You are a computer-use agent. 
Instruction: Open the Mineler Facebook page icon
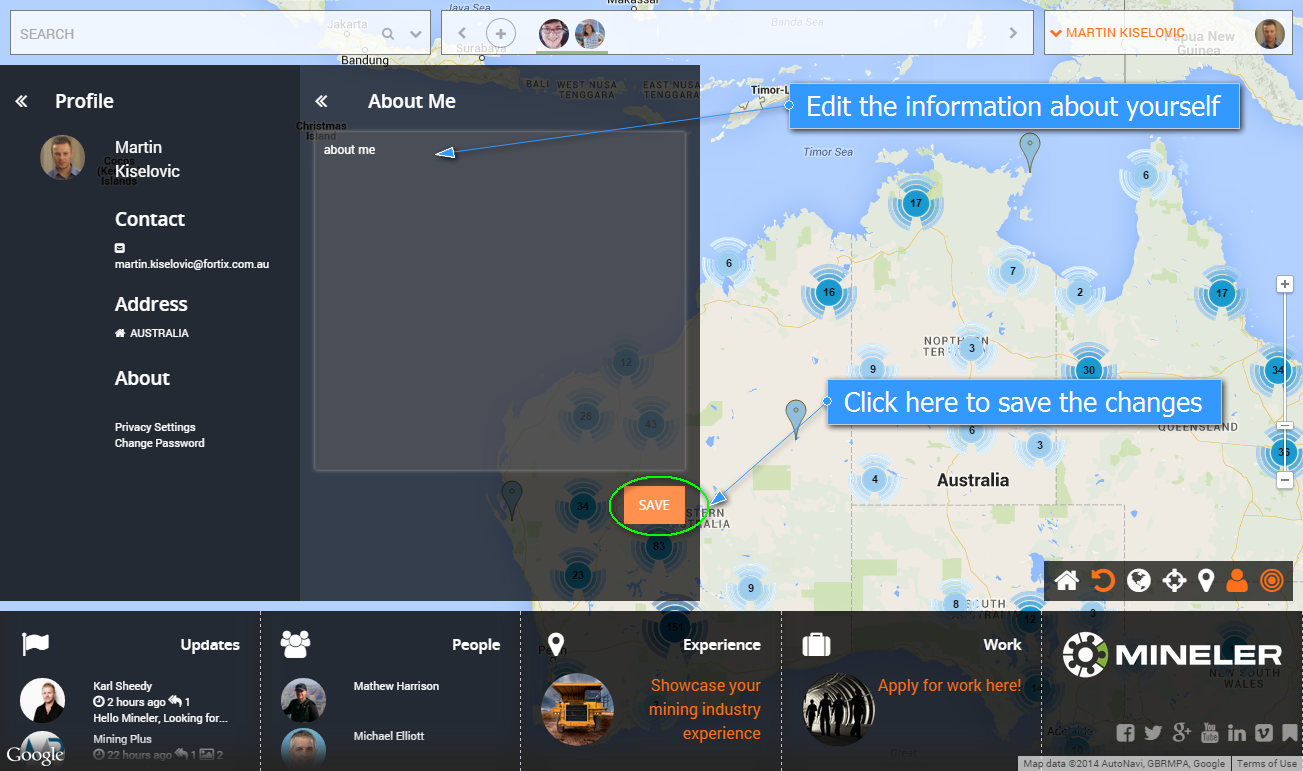click(1125, 733)
